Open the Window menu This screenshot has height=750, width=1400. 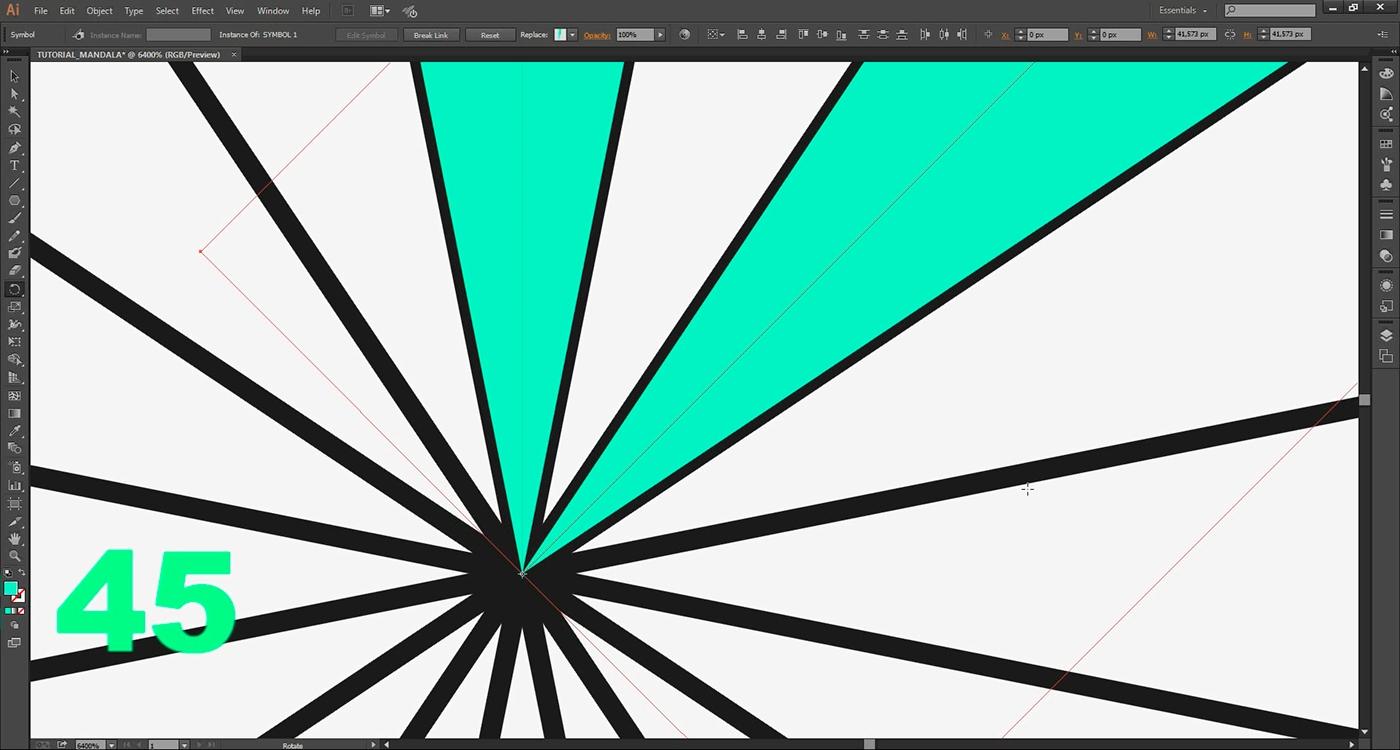tap(273, 10)
